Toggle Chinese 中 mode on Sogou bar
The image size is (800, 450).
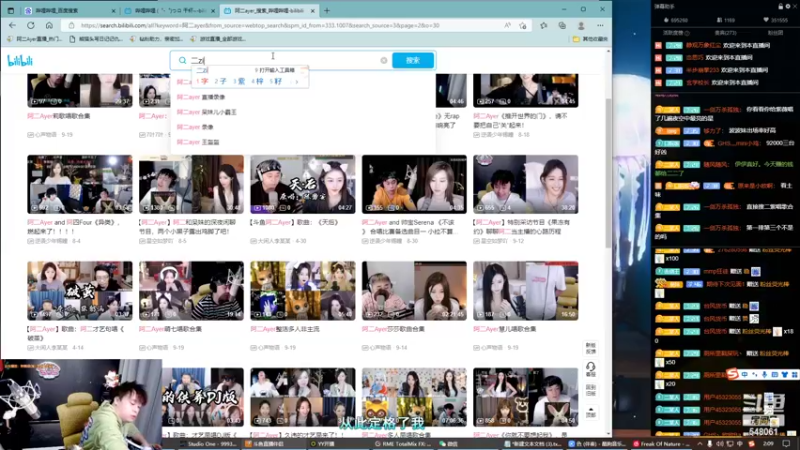tap(745, 374)
